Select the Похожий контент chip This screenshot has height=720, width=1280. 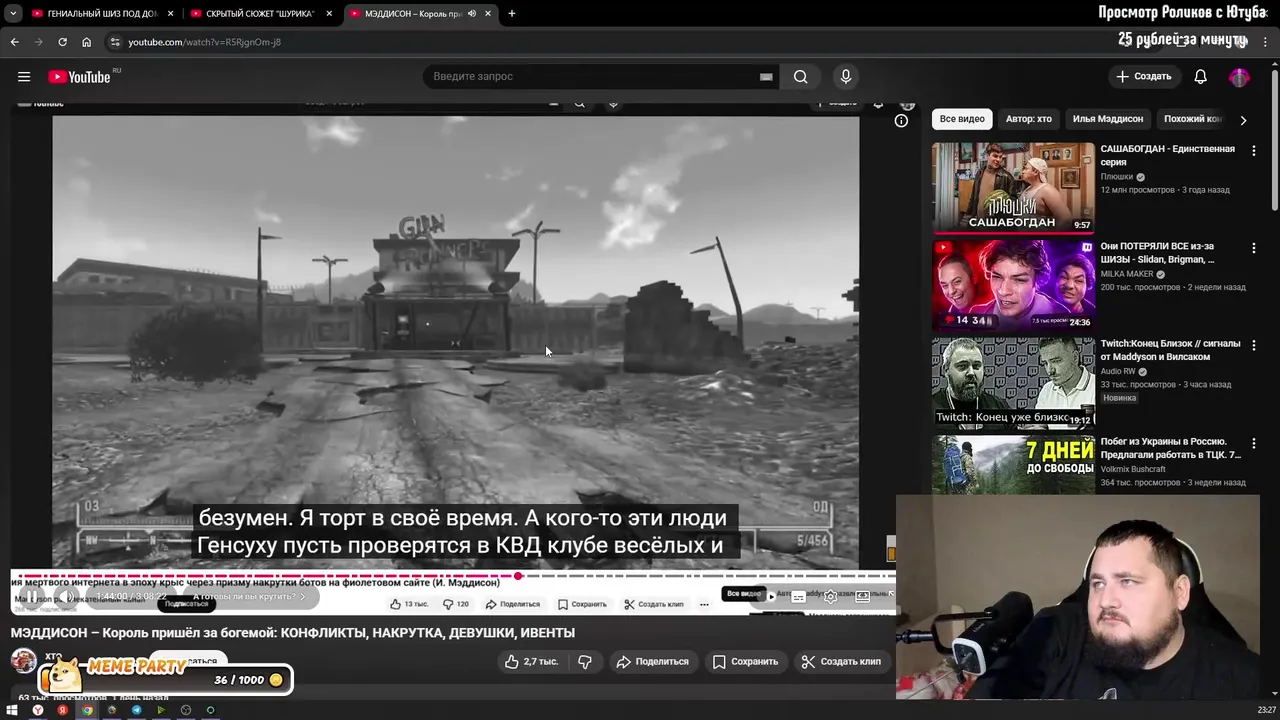[x=1192, y=119]
